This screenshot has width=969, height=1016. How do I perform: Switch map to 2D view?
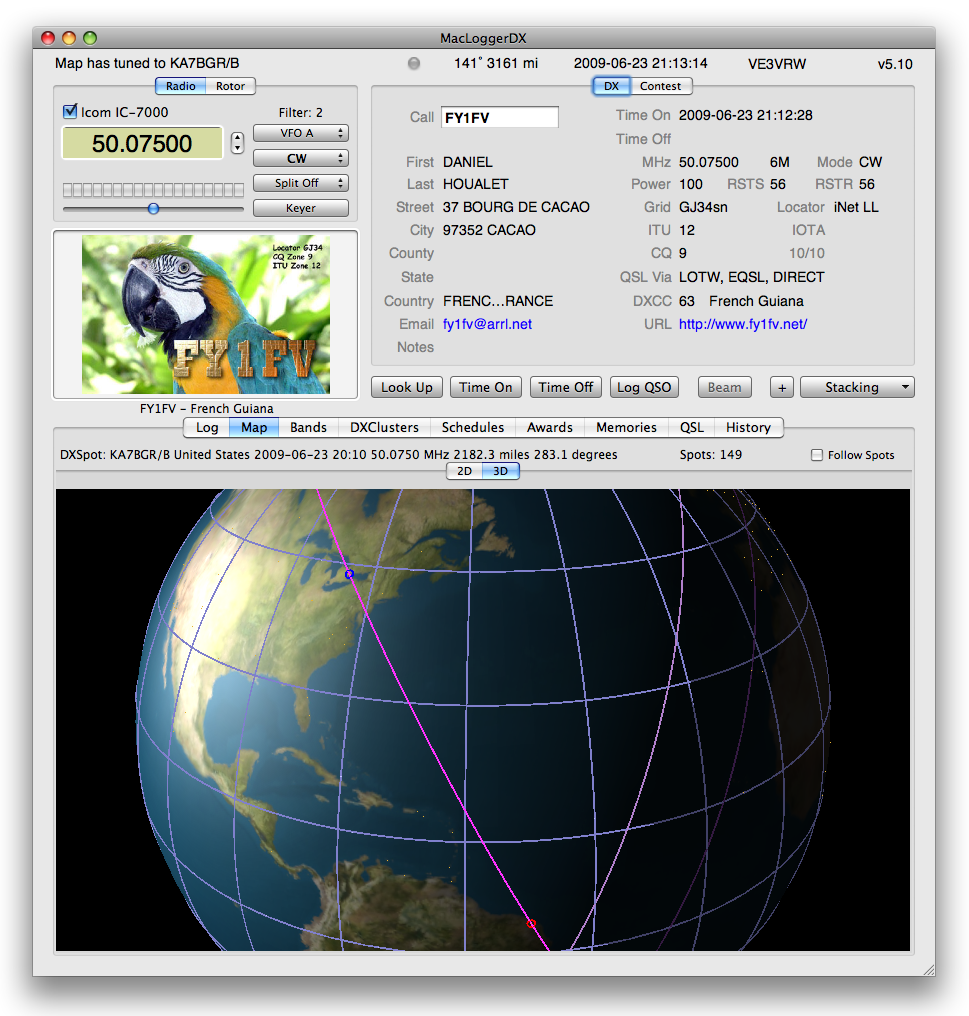(464, 471)
